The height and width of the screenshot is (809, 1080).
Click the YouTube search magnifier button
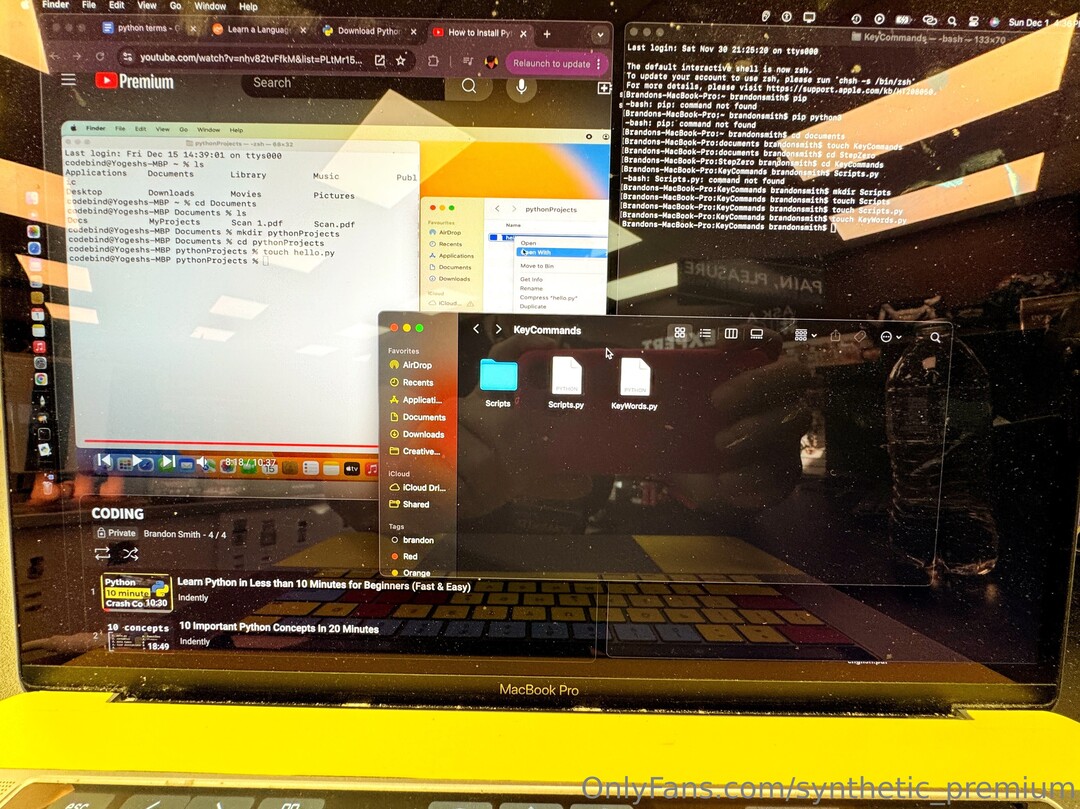point(469,86)
